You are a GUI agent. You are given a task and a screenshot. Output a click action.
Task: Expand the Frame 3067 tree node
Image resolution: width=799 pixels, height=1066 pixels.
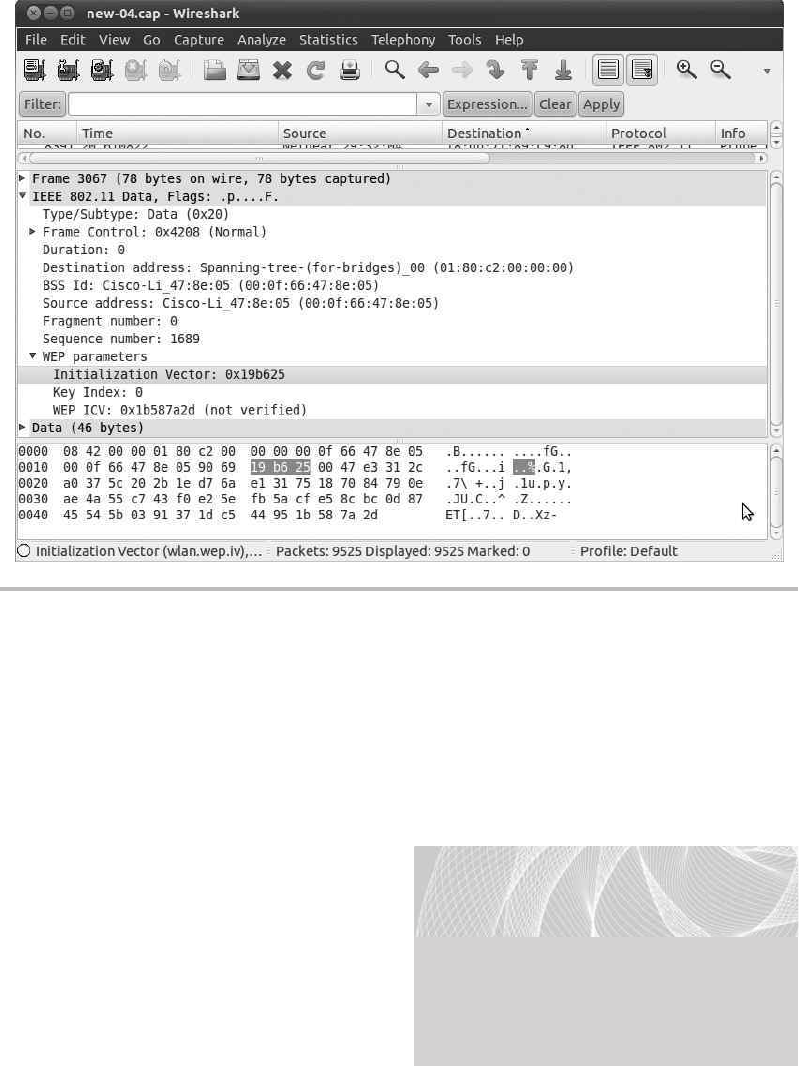pos(22,178)
